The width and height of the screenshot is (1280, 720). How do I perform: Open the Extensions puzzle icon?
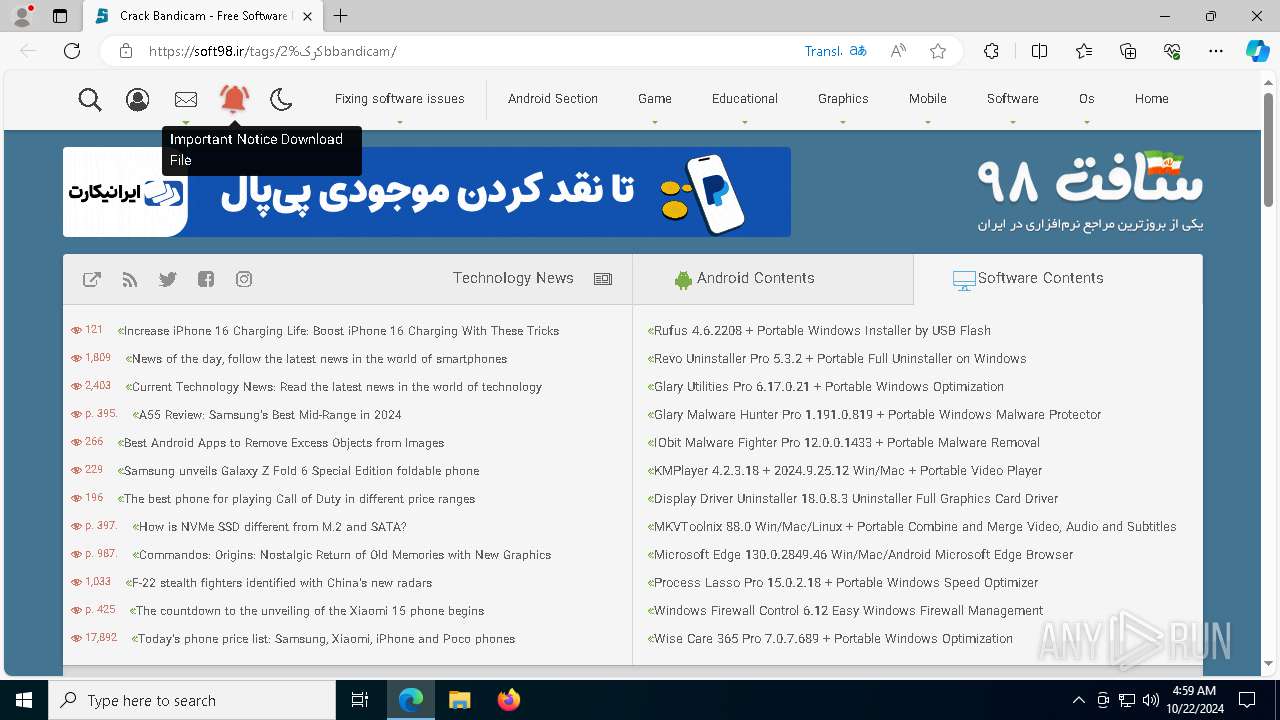click(x=991, y=51)
